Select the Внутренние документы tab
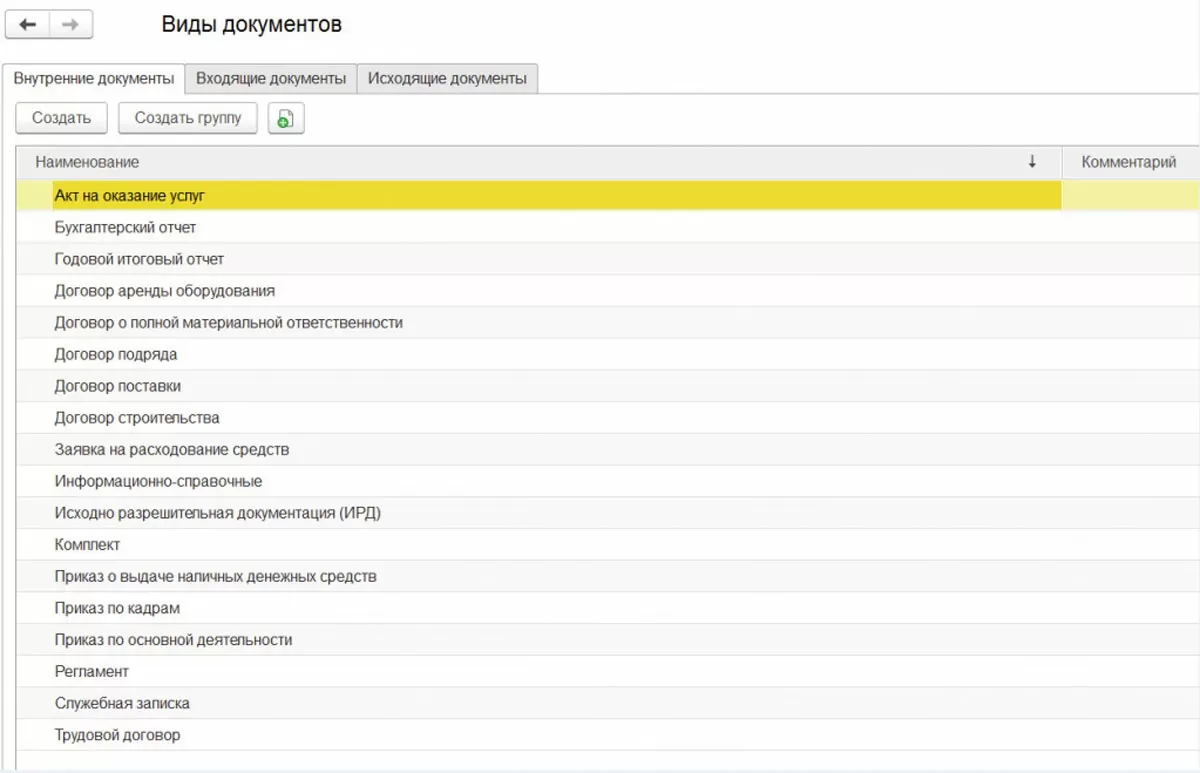 pos(94,78)
